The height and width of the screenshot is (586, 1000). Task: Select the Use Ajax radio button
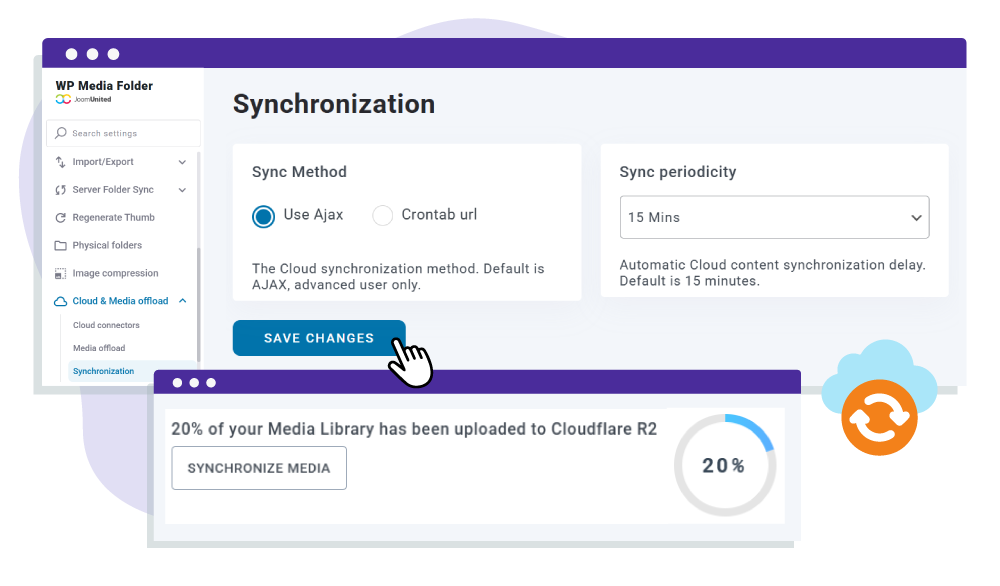pyautogui.click(x=263, y=215)
